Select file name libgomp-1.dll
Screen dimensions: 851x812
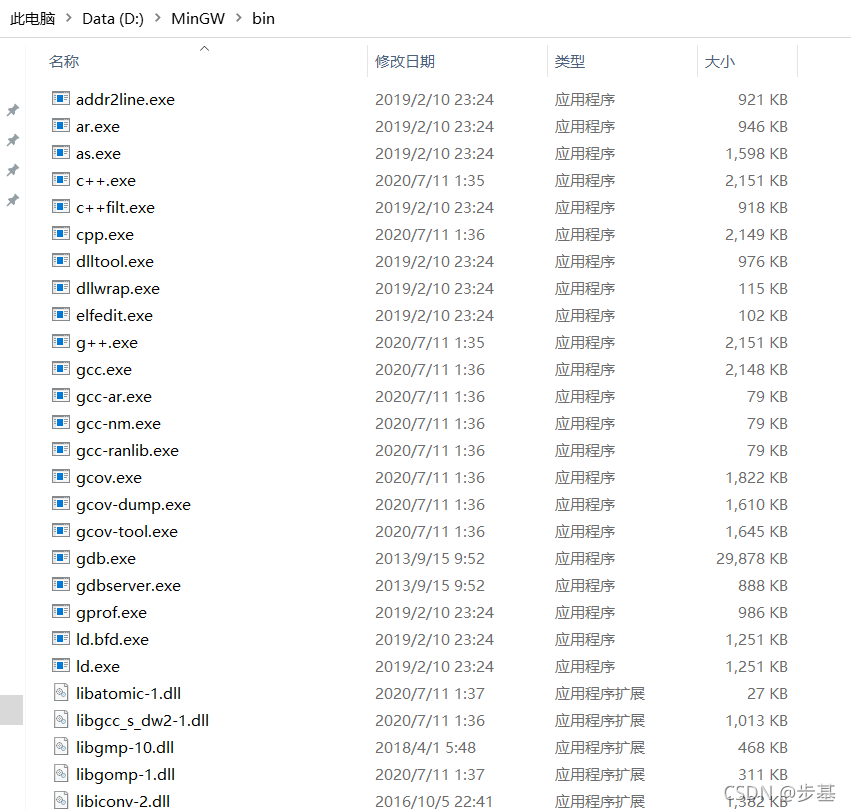126,775
